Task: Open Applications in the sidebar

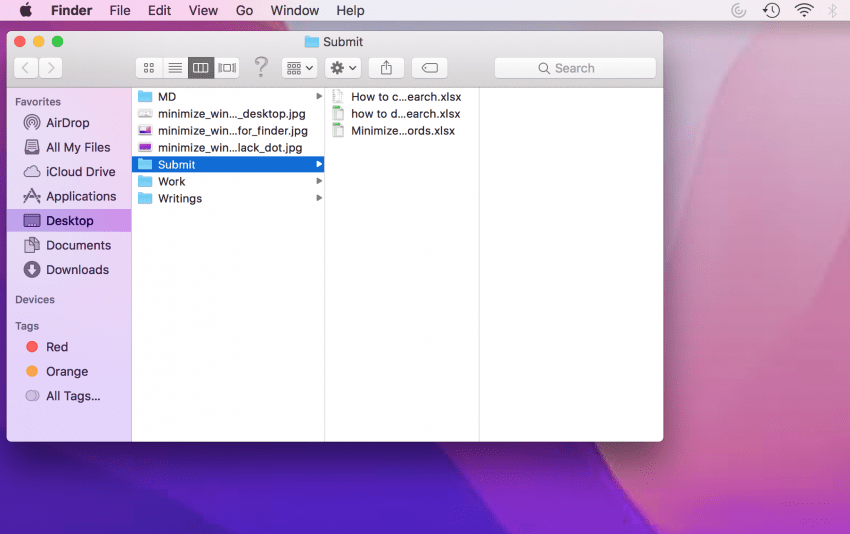Action: click(69, 196)
